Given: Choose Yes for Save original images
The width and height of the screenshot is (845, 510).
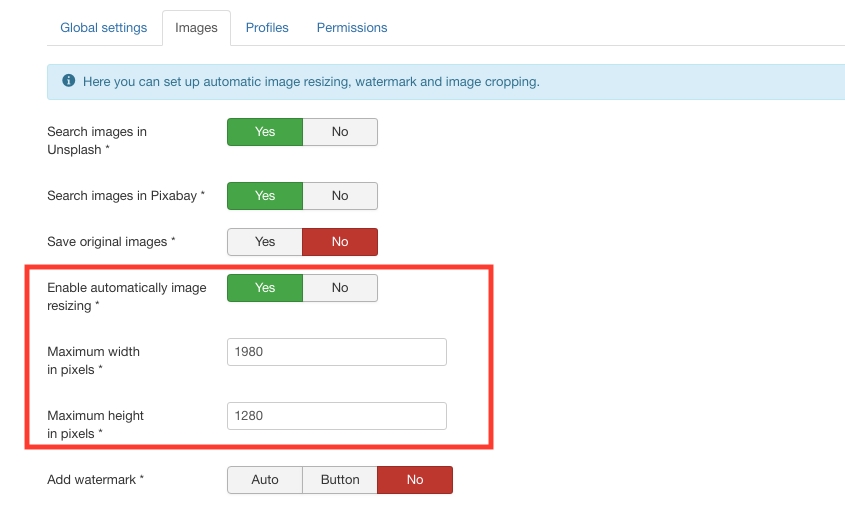Looking at the screenshot, I should pyautogui.click(x=265, y=242).
